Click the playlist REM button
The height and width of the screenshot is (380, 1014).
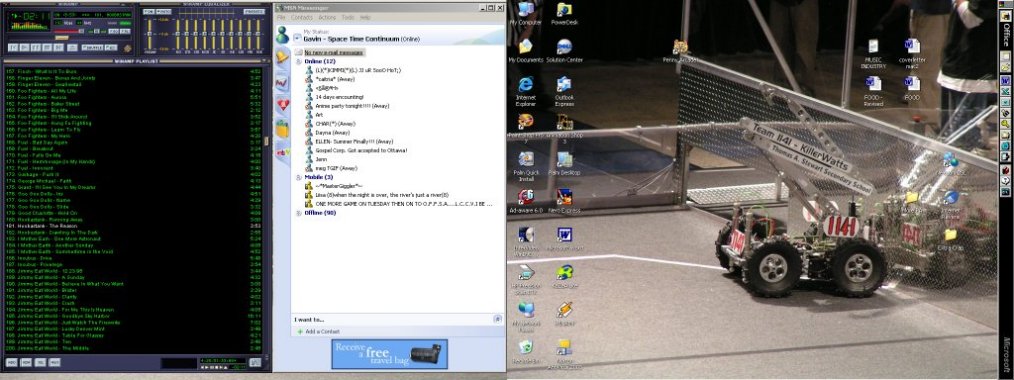26,363
